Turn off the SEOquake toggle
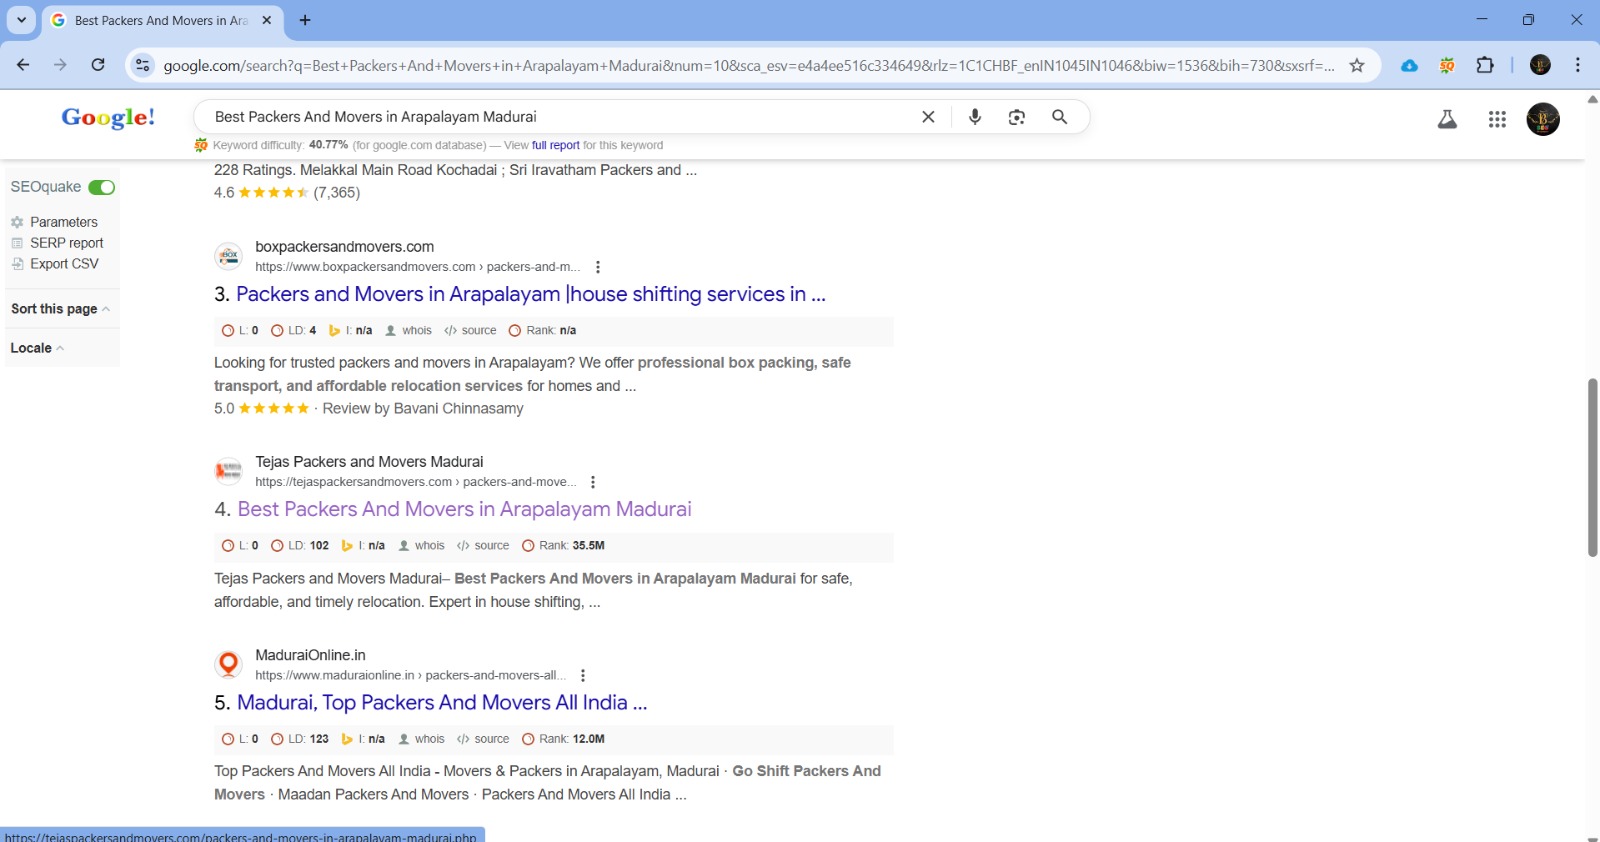 (101, 187)
